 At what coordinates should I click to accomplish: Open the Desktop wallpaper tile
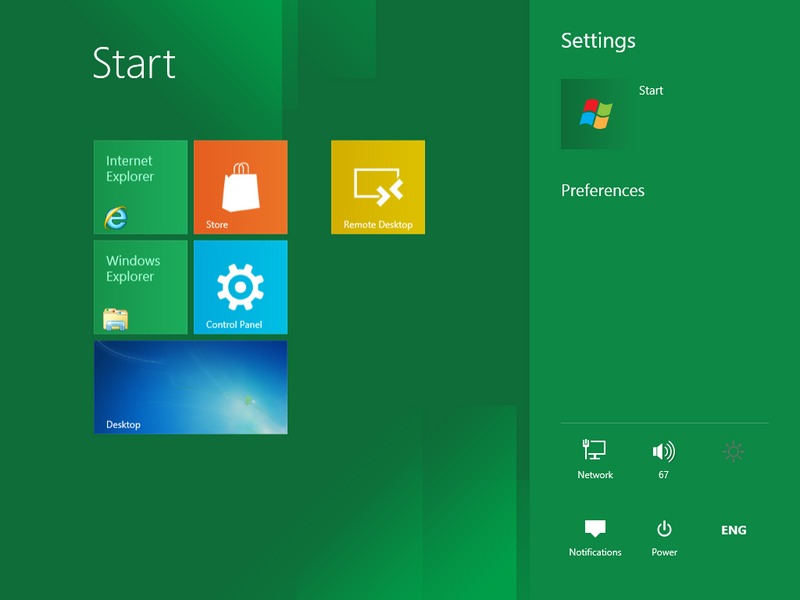point(191,387)
